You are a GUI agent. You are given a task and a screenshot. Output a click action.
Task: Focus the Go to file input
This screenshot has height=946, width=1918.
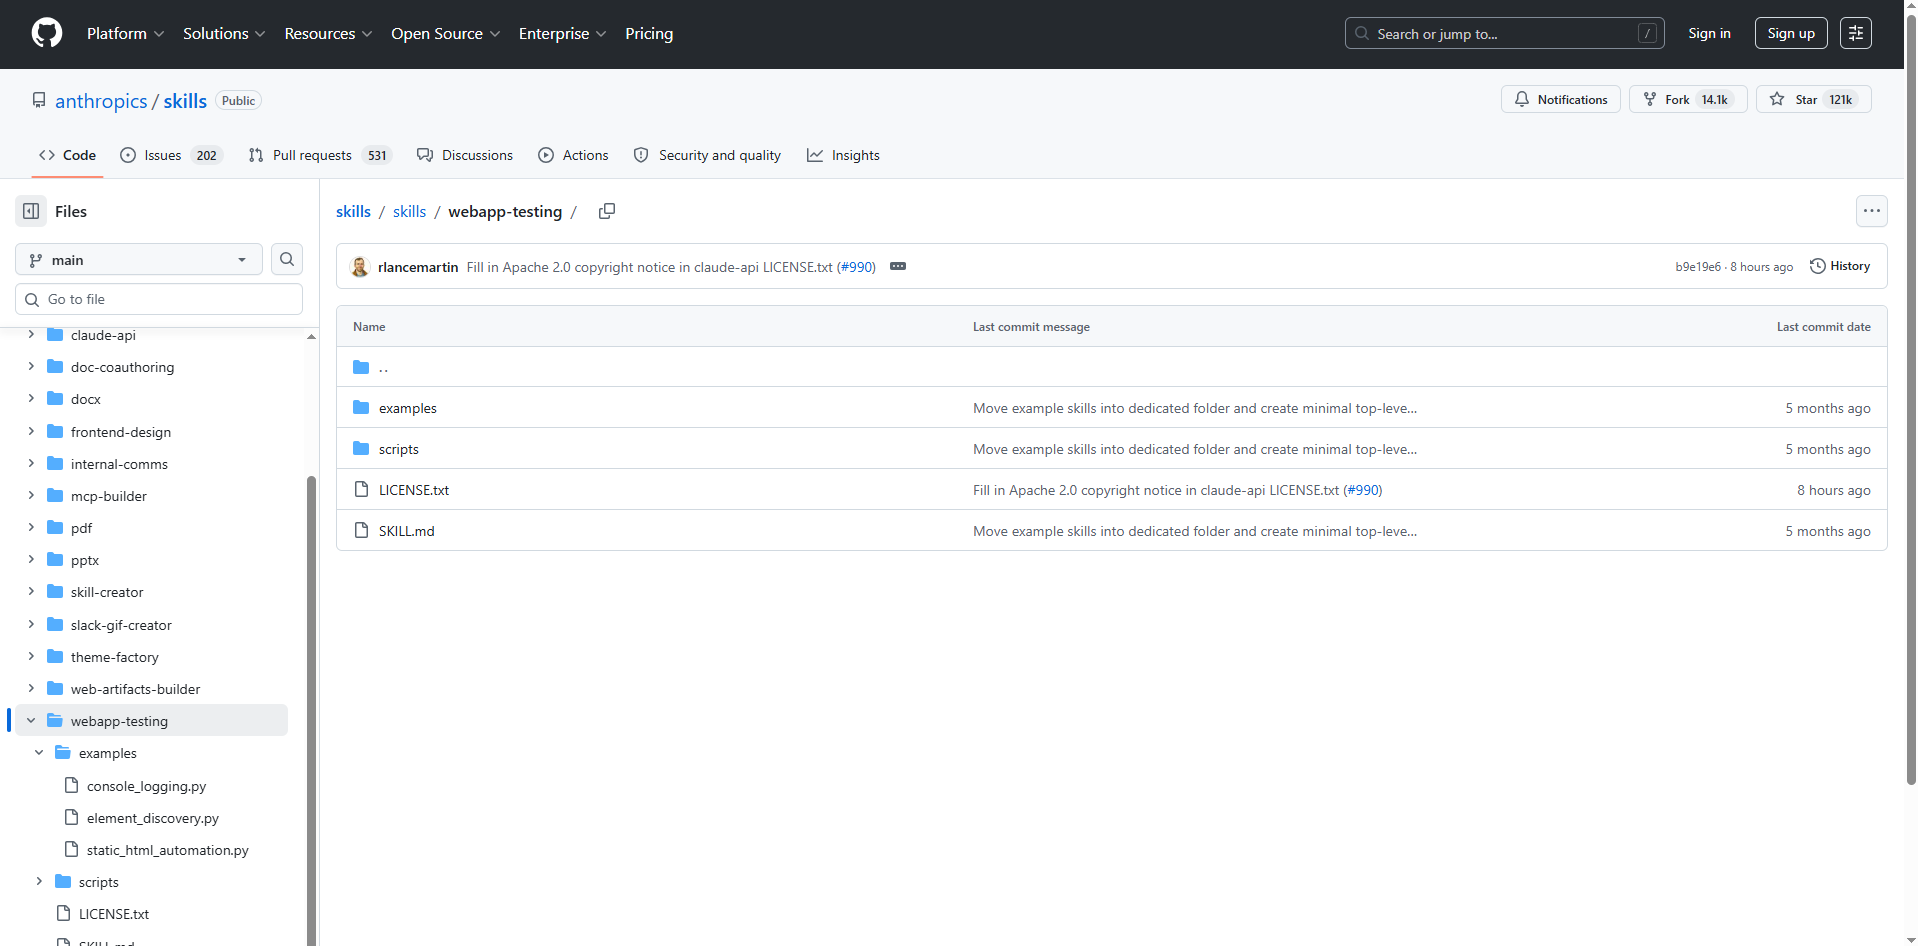[159, 299]
